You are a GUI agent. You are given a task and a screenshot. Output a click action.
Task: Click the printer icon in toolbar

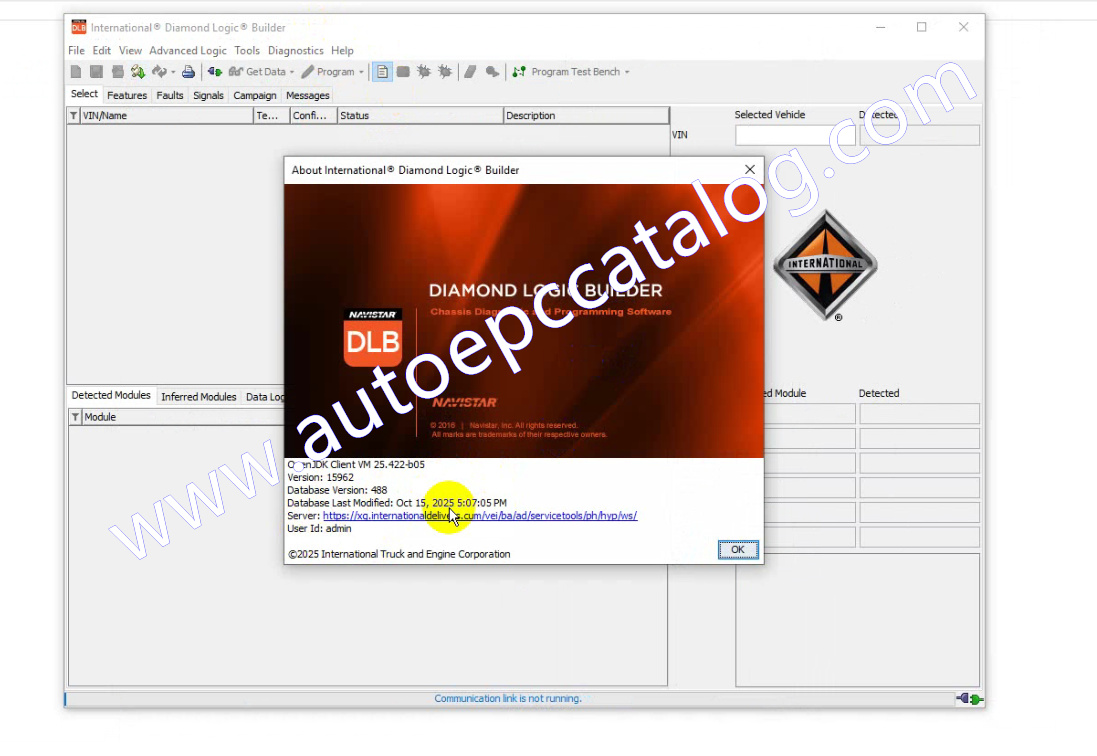[188, 72]
